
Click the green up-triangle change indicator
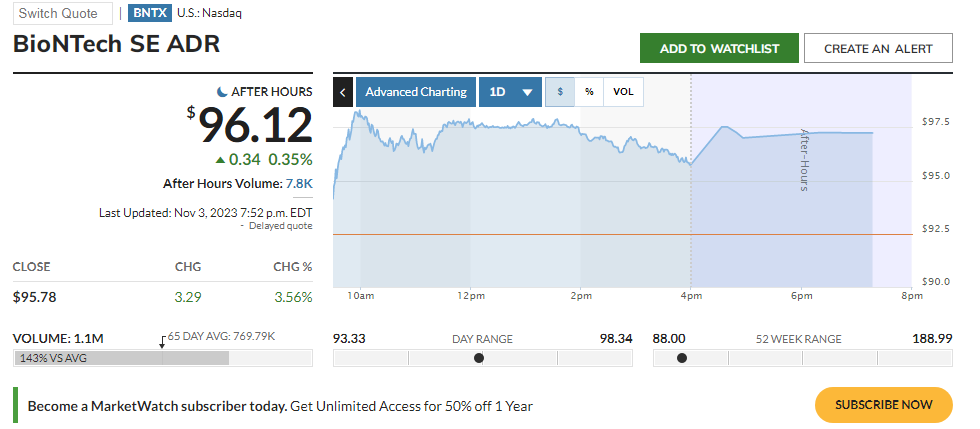(x=220, y=159)
